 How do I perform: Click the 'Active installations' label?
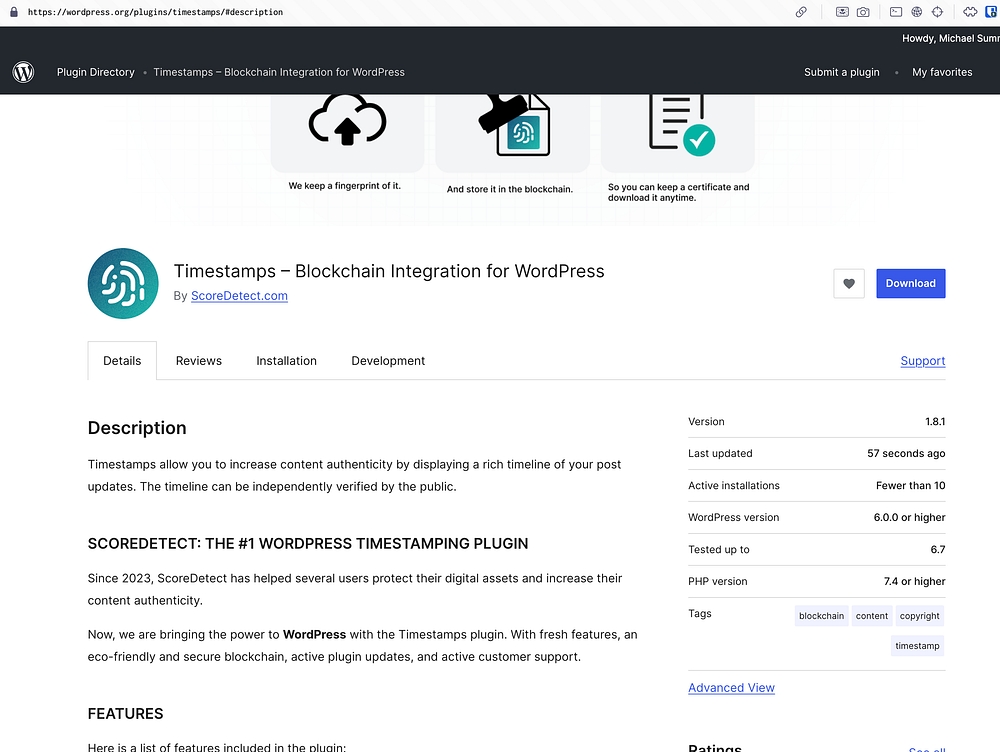pyautogui.click(x=733, y=485)
